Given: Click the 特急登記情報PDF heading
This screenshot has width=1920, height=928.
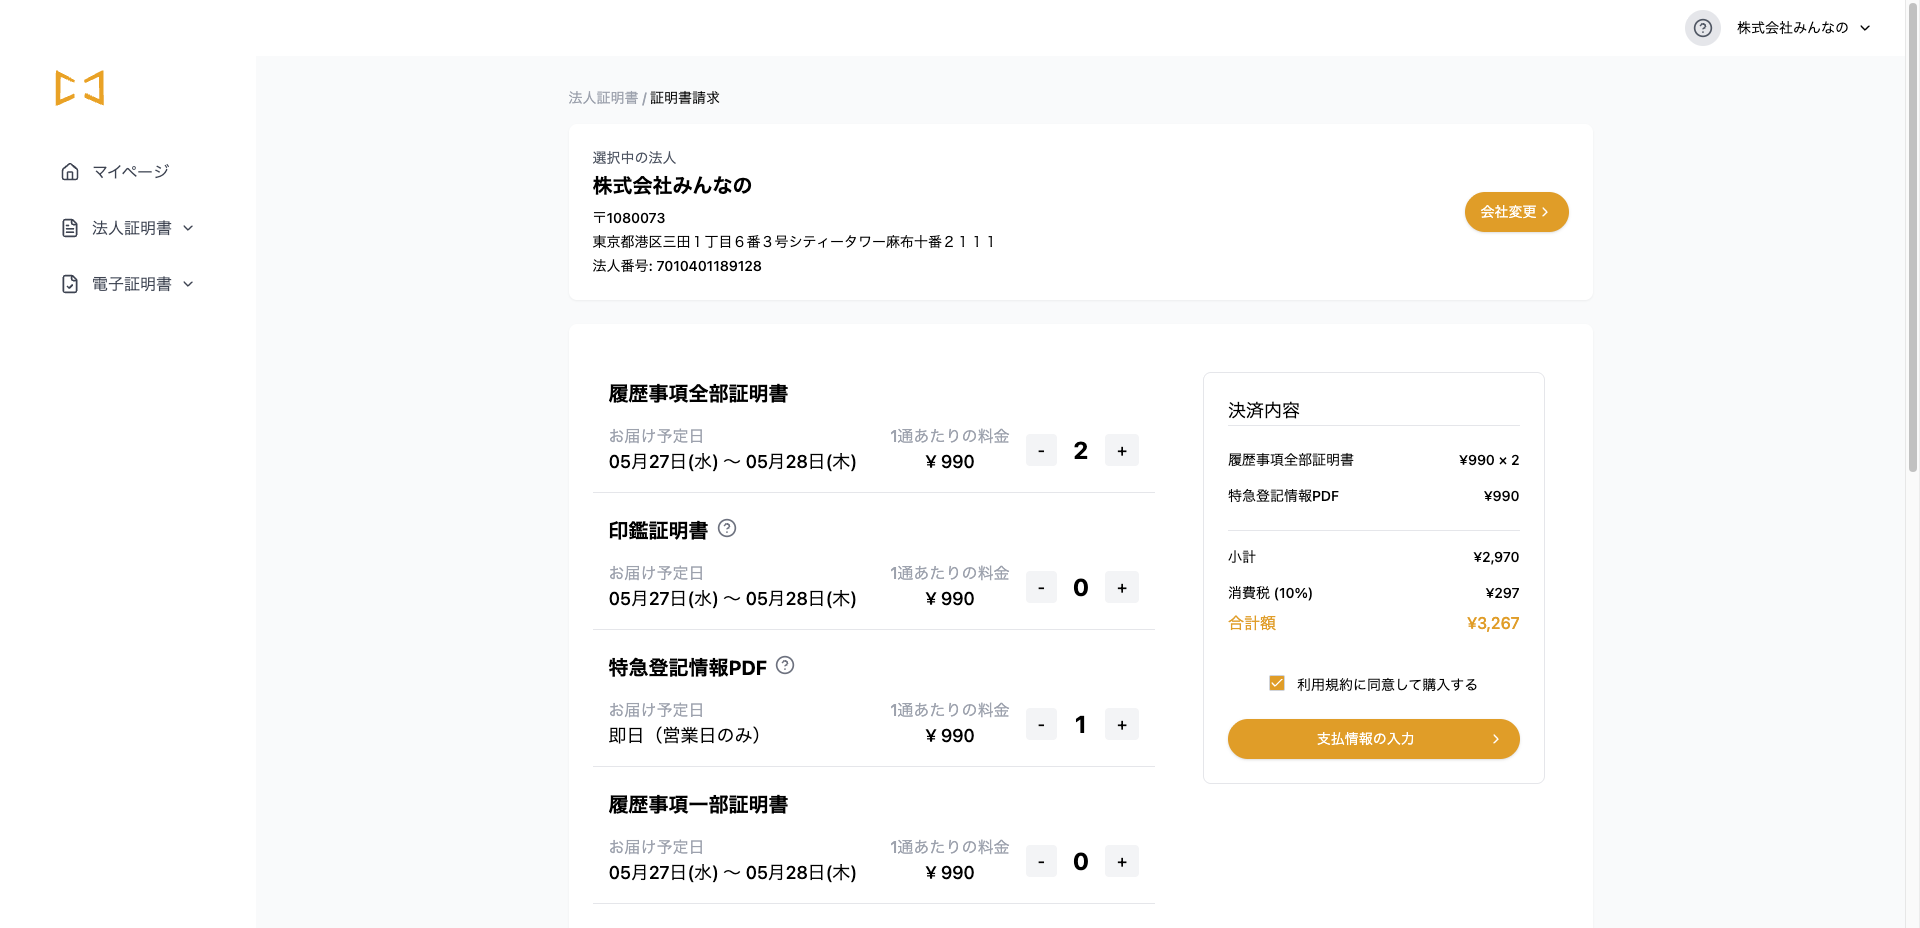Looking at the screenshot, I should pyautogui.click(x=687, y=668).
